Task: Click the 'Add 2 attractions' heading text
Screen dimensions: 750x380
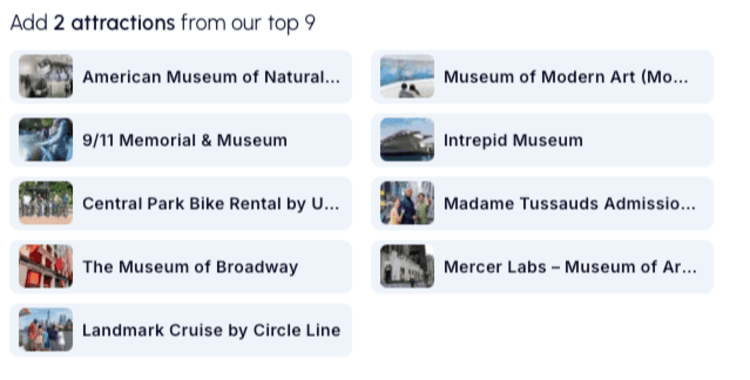Action: (x=93, y=22)
